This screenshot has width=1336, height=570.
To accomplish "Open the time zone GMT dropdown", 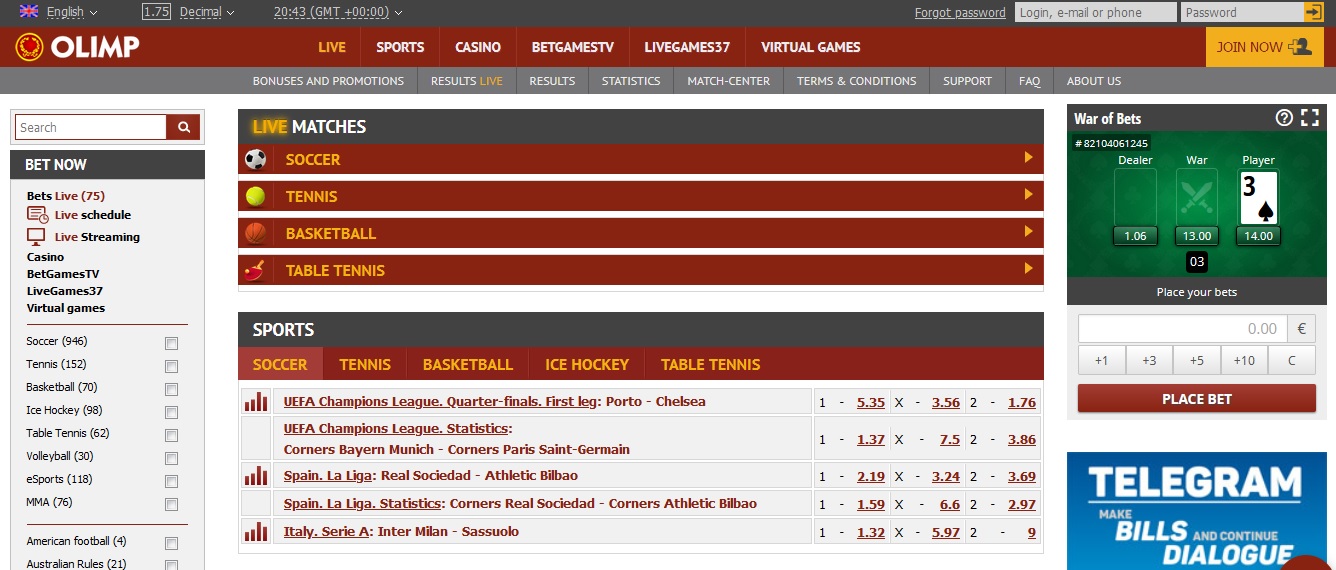I will (338, 12).
